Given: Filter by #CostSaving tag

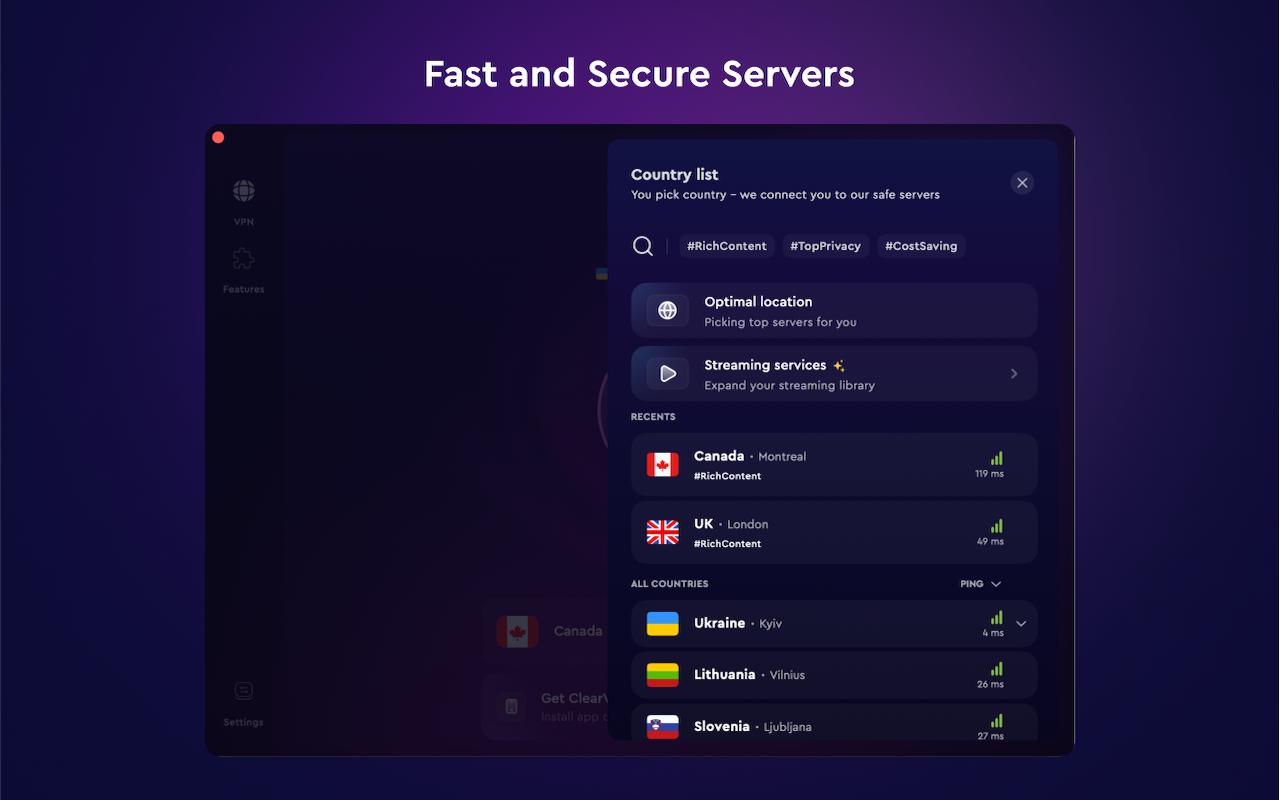Looking at the screenshot, I should point(921,246).
